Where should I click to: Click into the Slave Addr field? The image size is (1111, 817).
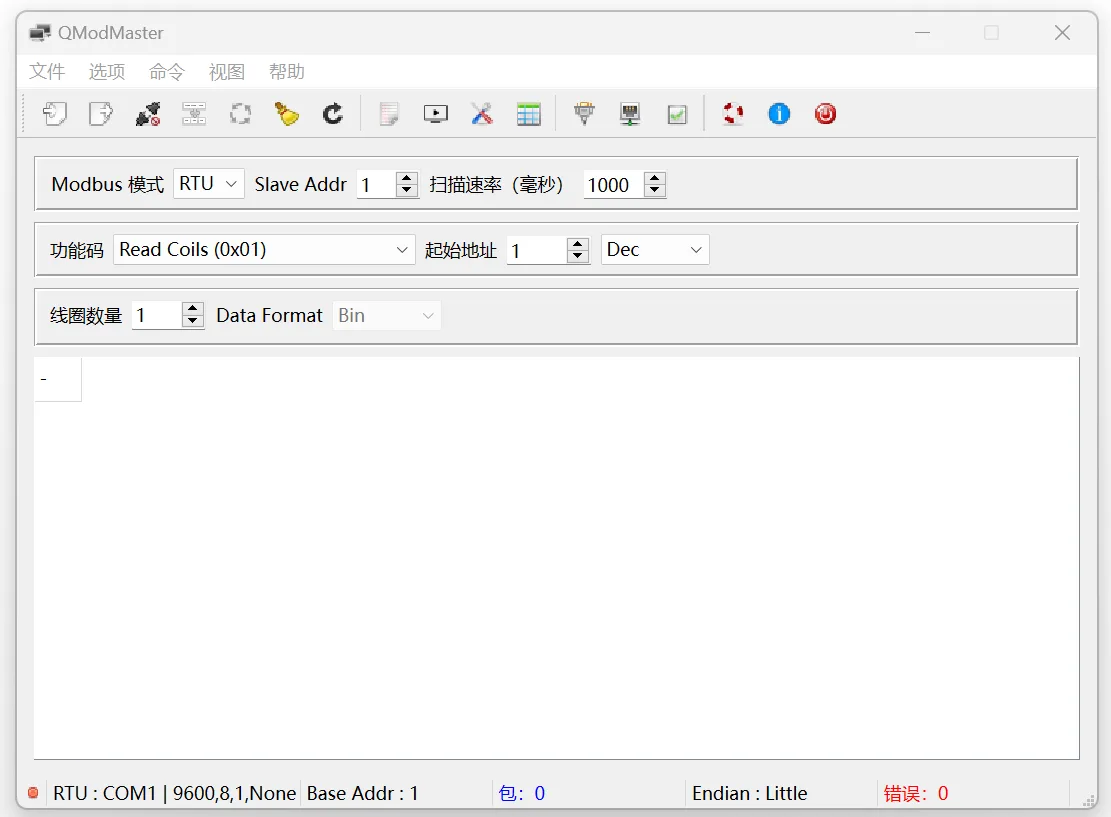[x=376, y=184]
